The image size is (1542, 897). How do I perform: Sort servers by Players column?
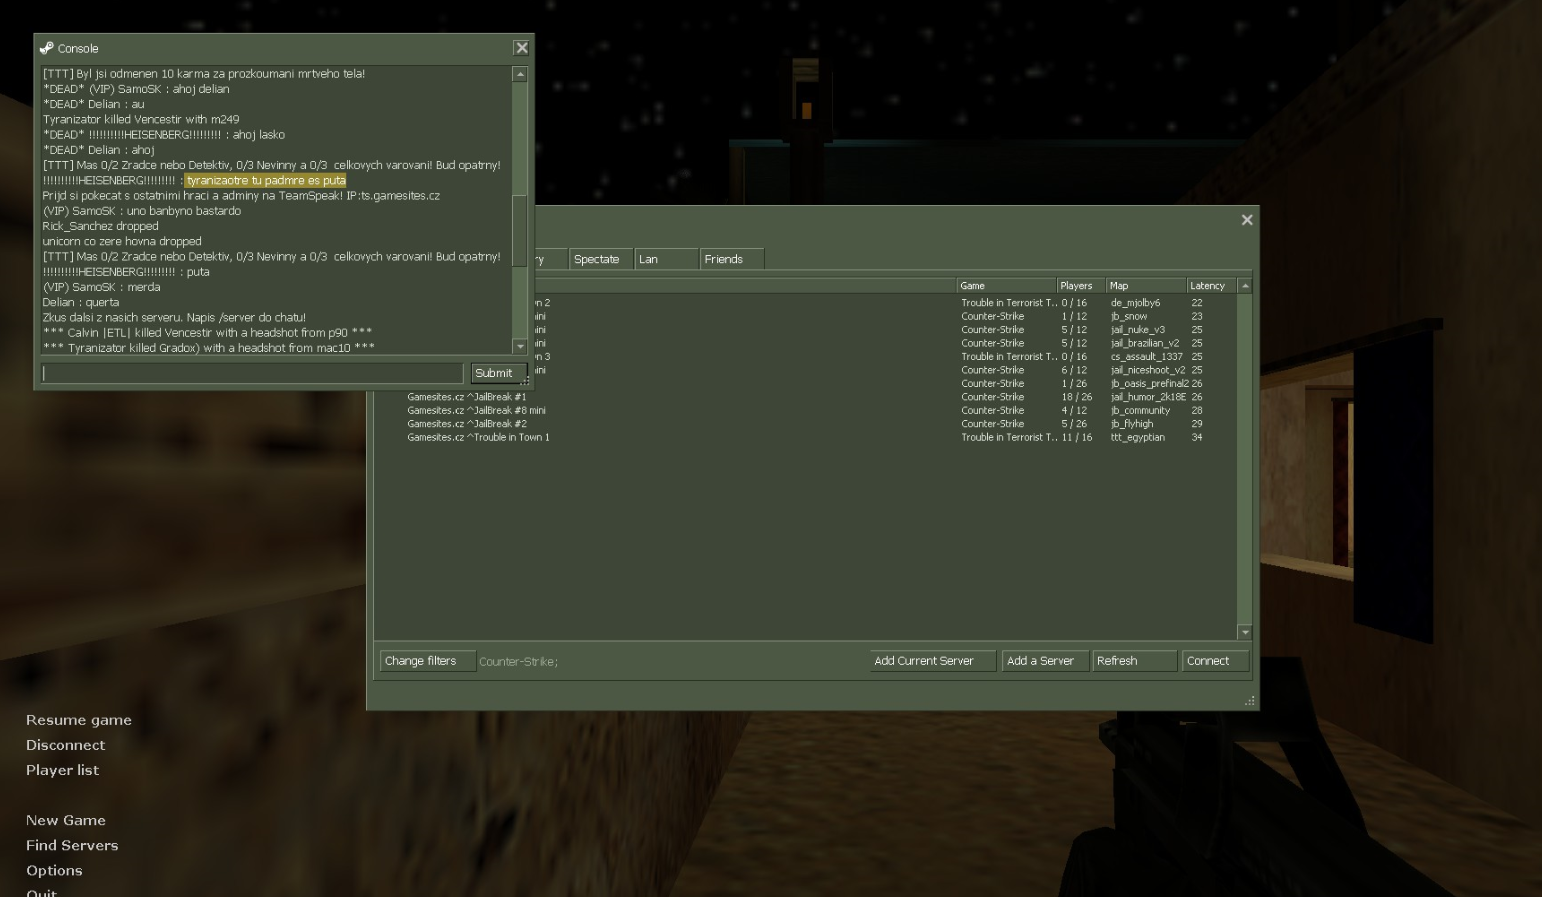click(1081, 286)
